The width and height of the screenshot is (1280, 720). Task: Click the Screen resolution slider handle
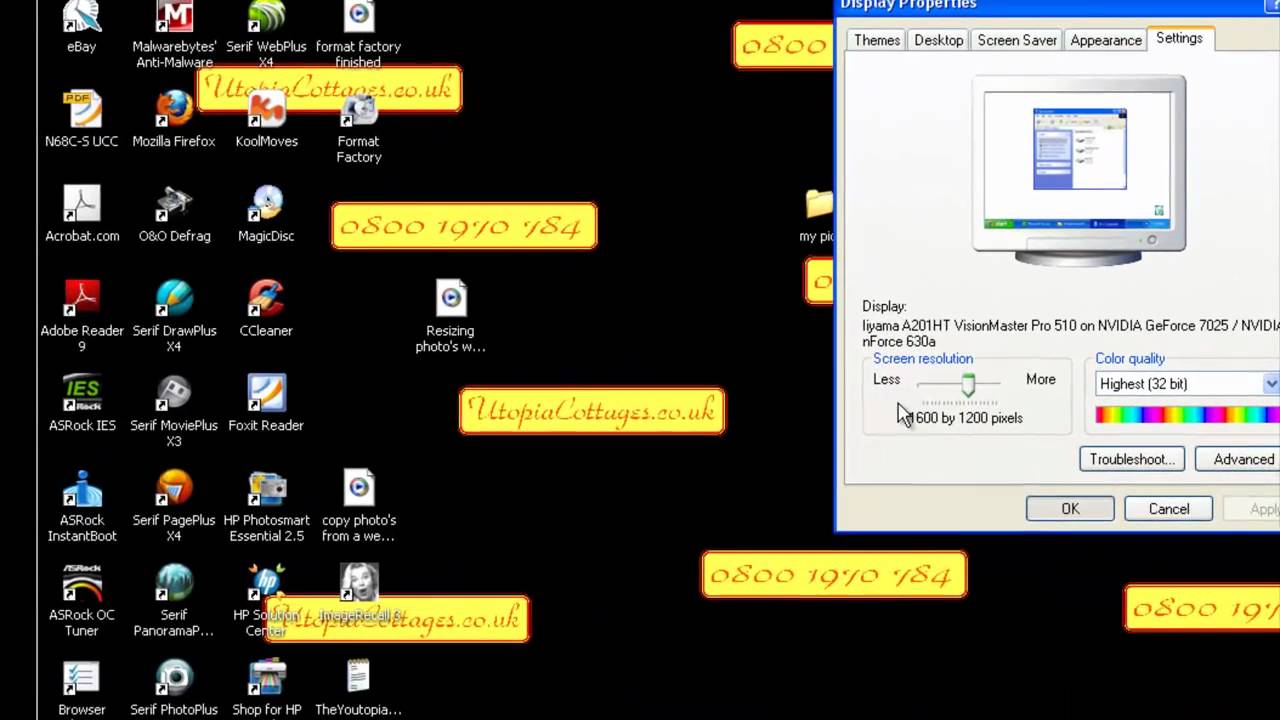(x=968, y=384)
